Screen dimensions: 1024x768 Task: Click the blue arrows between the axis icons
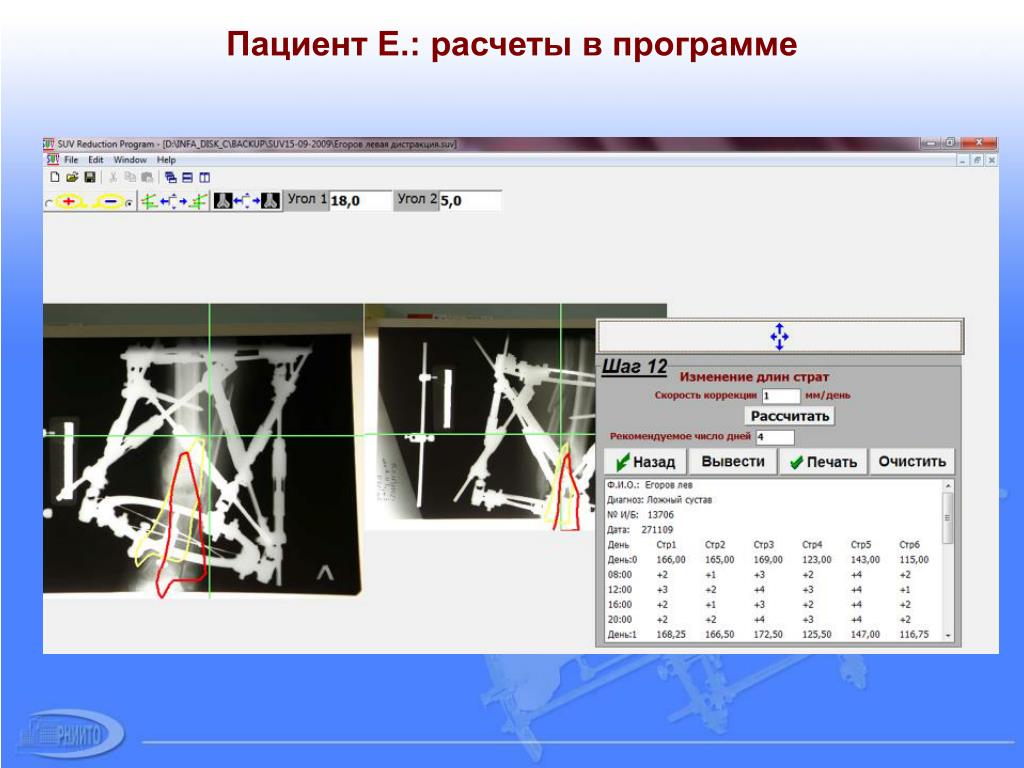tap(174, 202)
